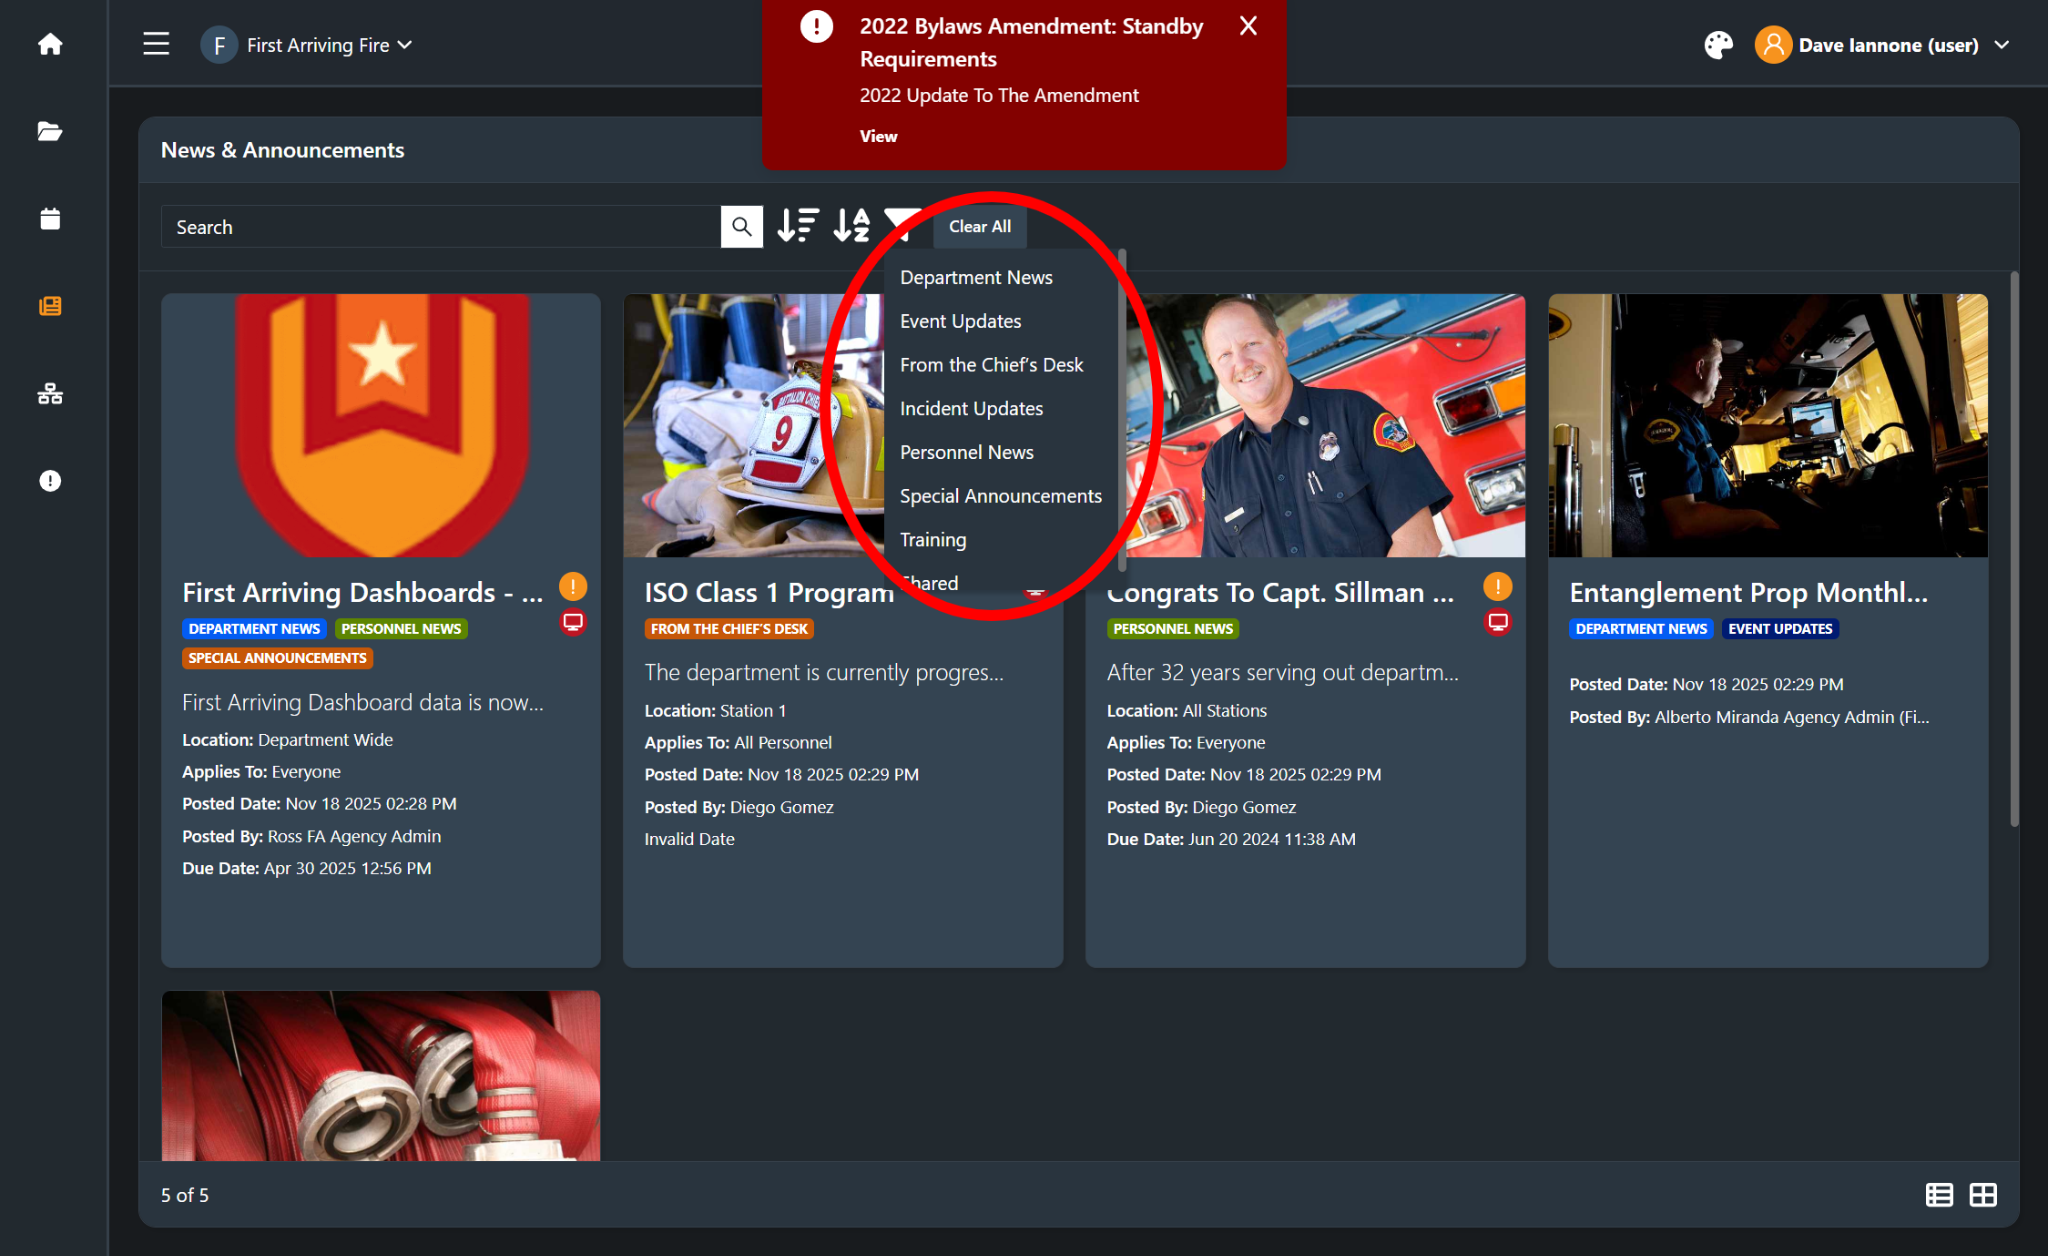Toggle the hamburger navigation menu
The width and height of the screenshot is (2048, 1256).
click(x=156, y=44)
